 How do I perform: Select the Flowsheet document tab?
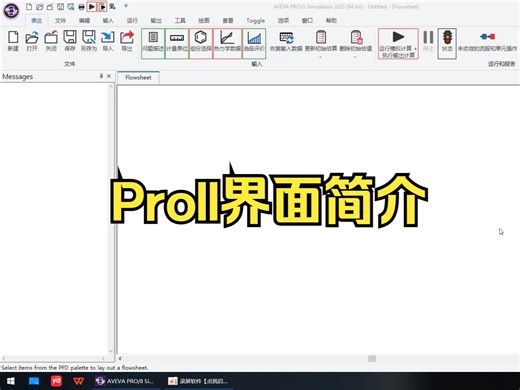[x=138, y=78]
